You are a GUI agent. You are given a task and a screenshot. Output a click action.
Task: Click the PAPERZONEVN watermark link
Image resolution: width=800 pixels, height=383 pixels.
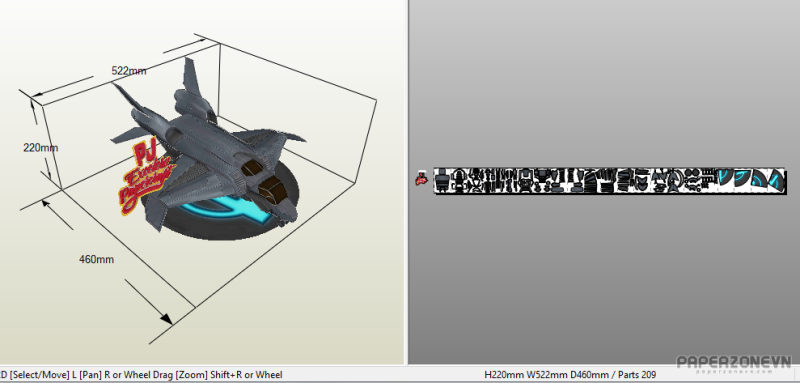pyautogui.click(x=734, y=364)
